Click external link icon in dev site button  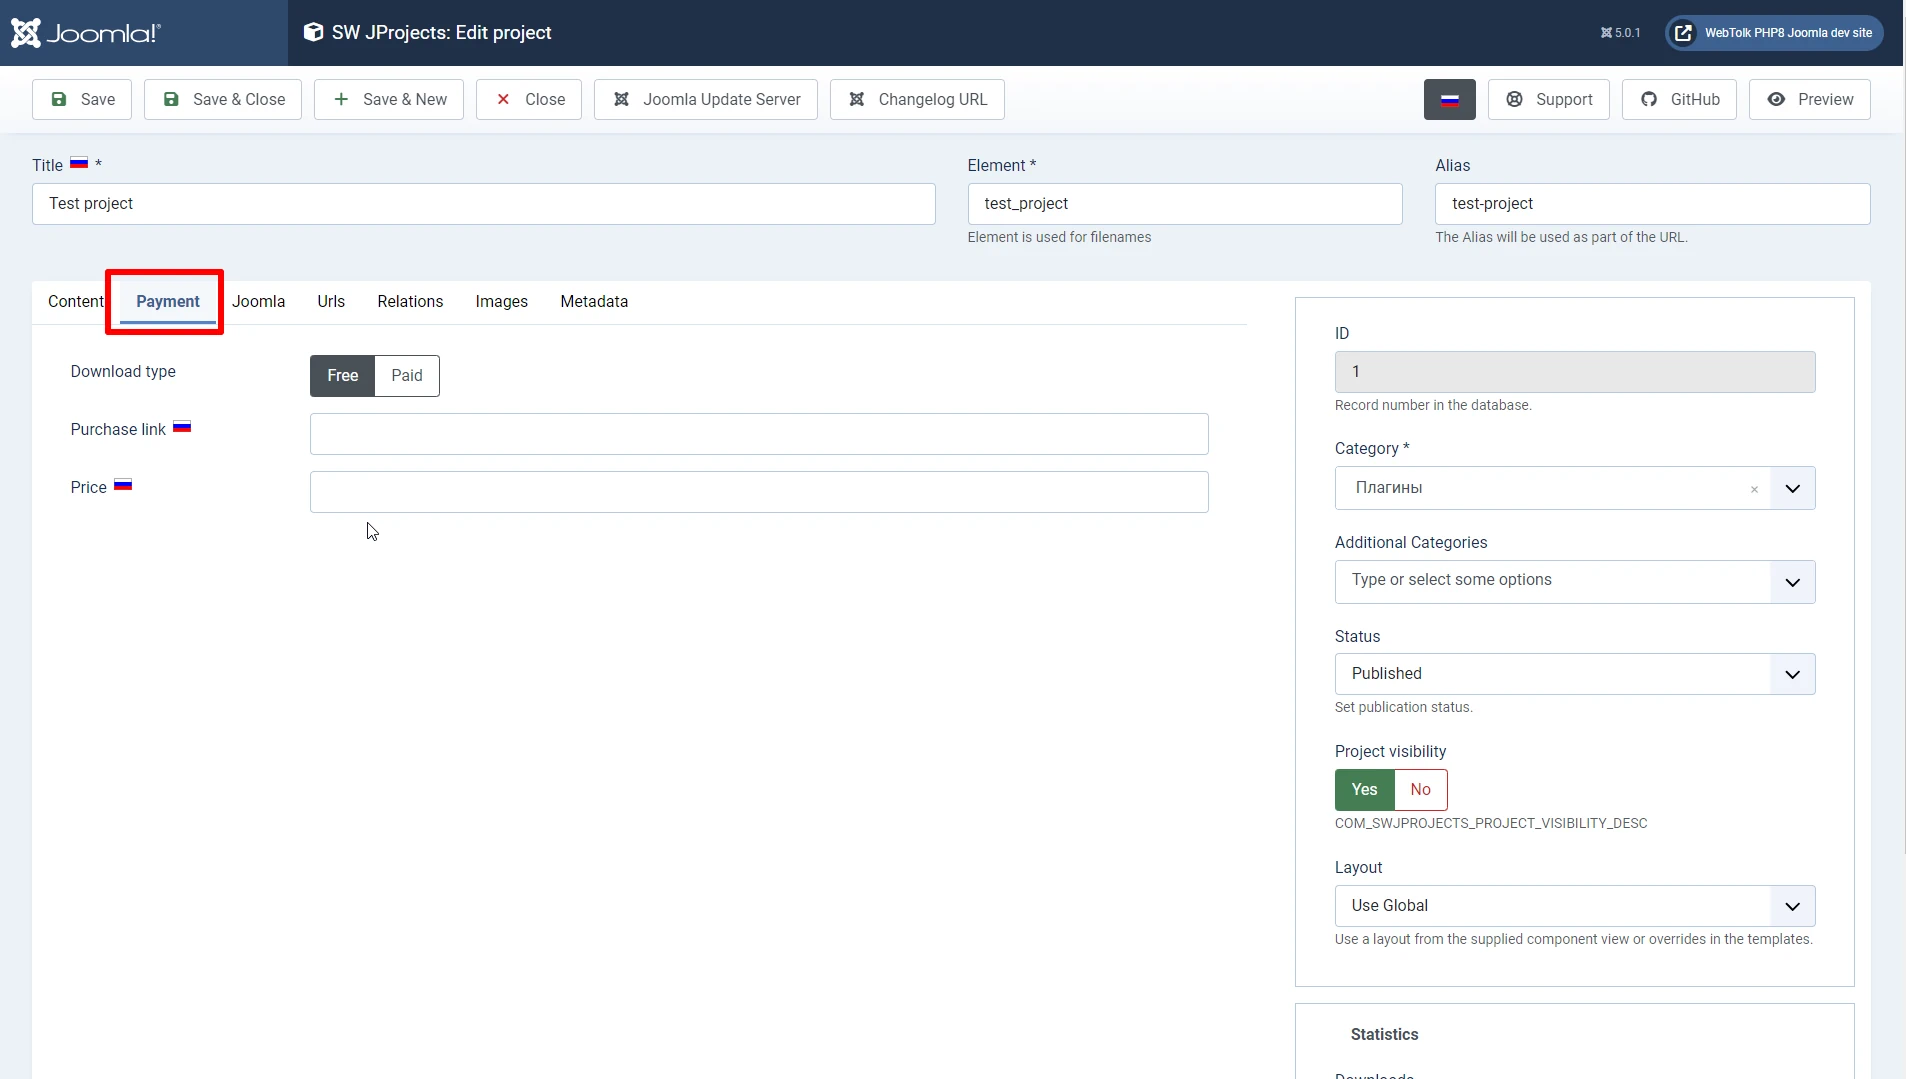click(1684, 33)
